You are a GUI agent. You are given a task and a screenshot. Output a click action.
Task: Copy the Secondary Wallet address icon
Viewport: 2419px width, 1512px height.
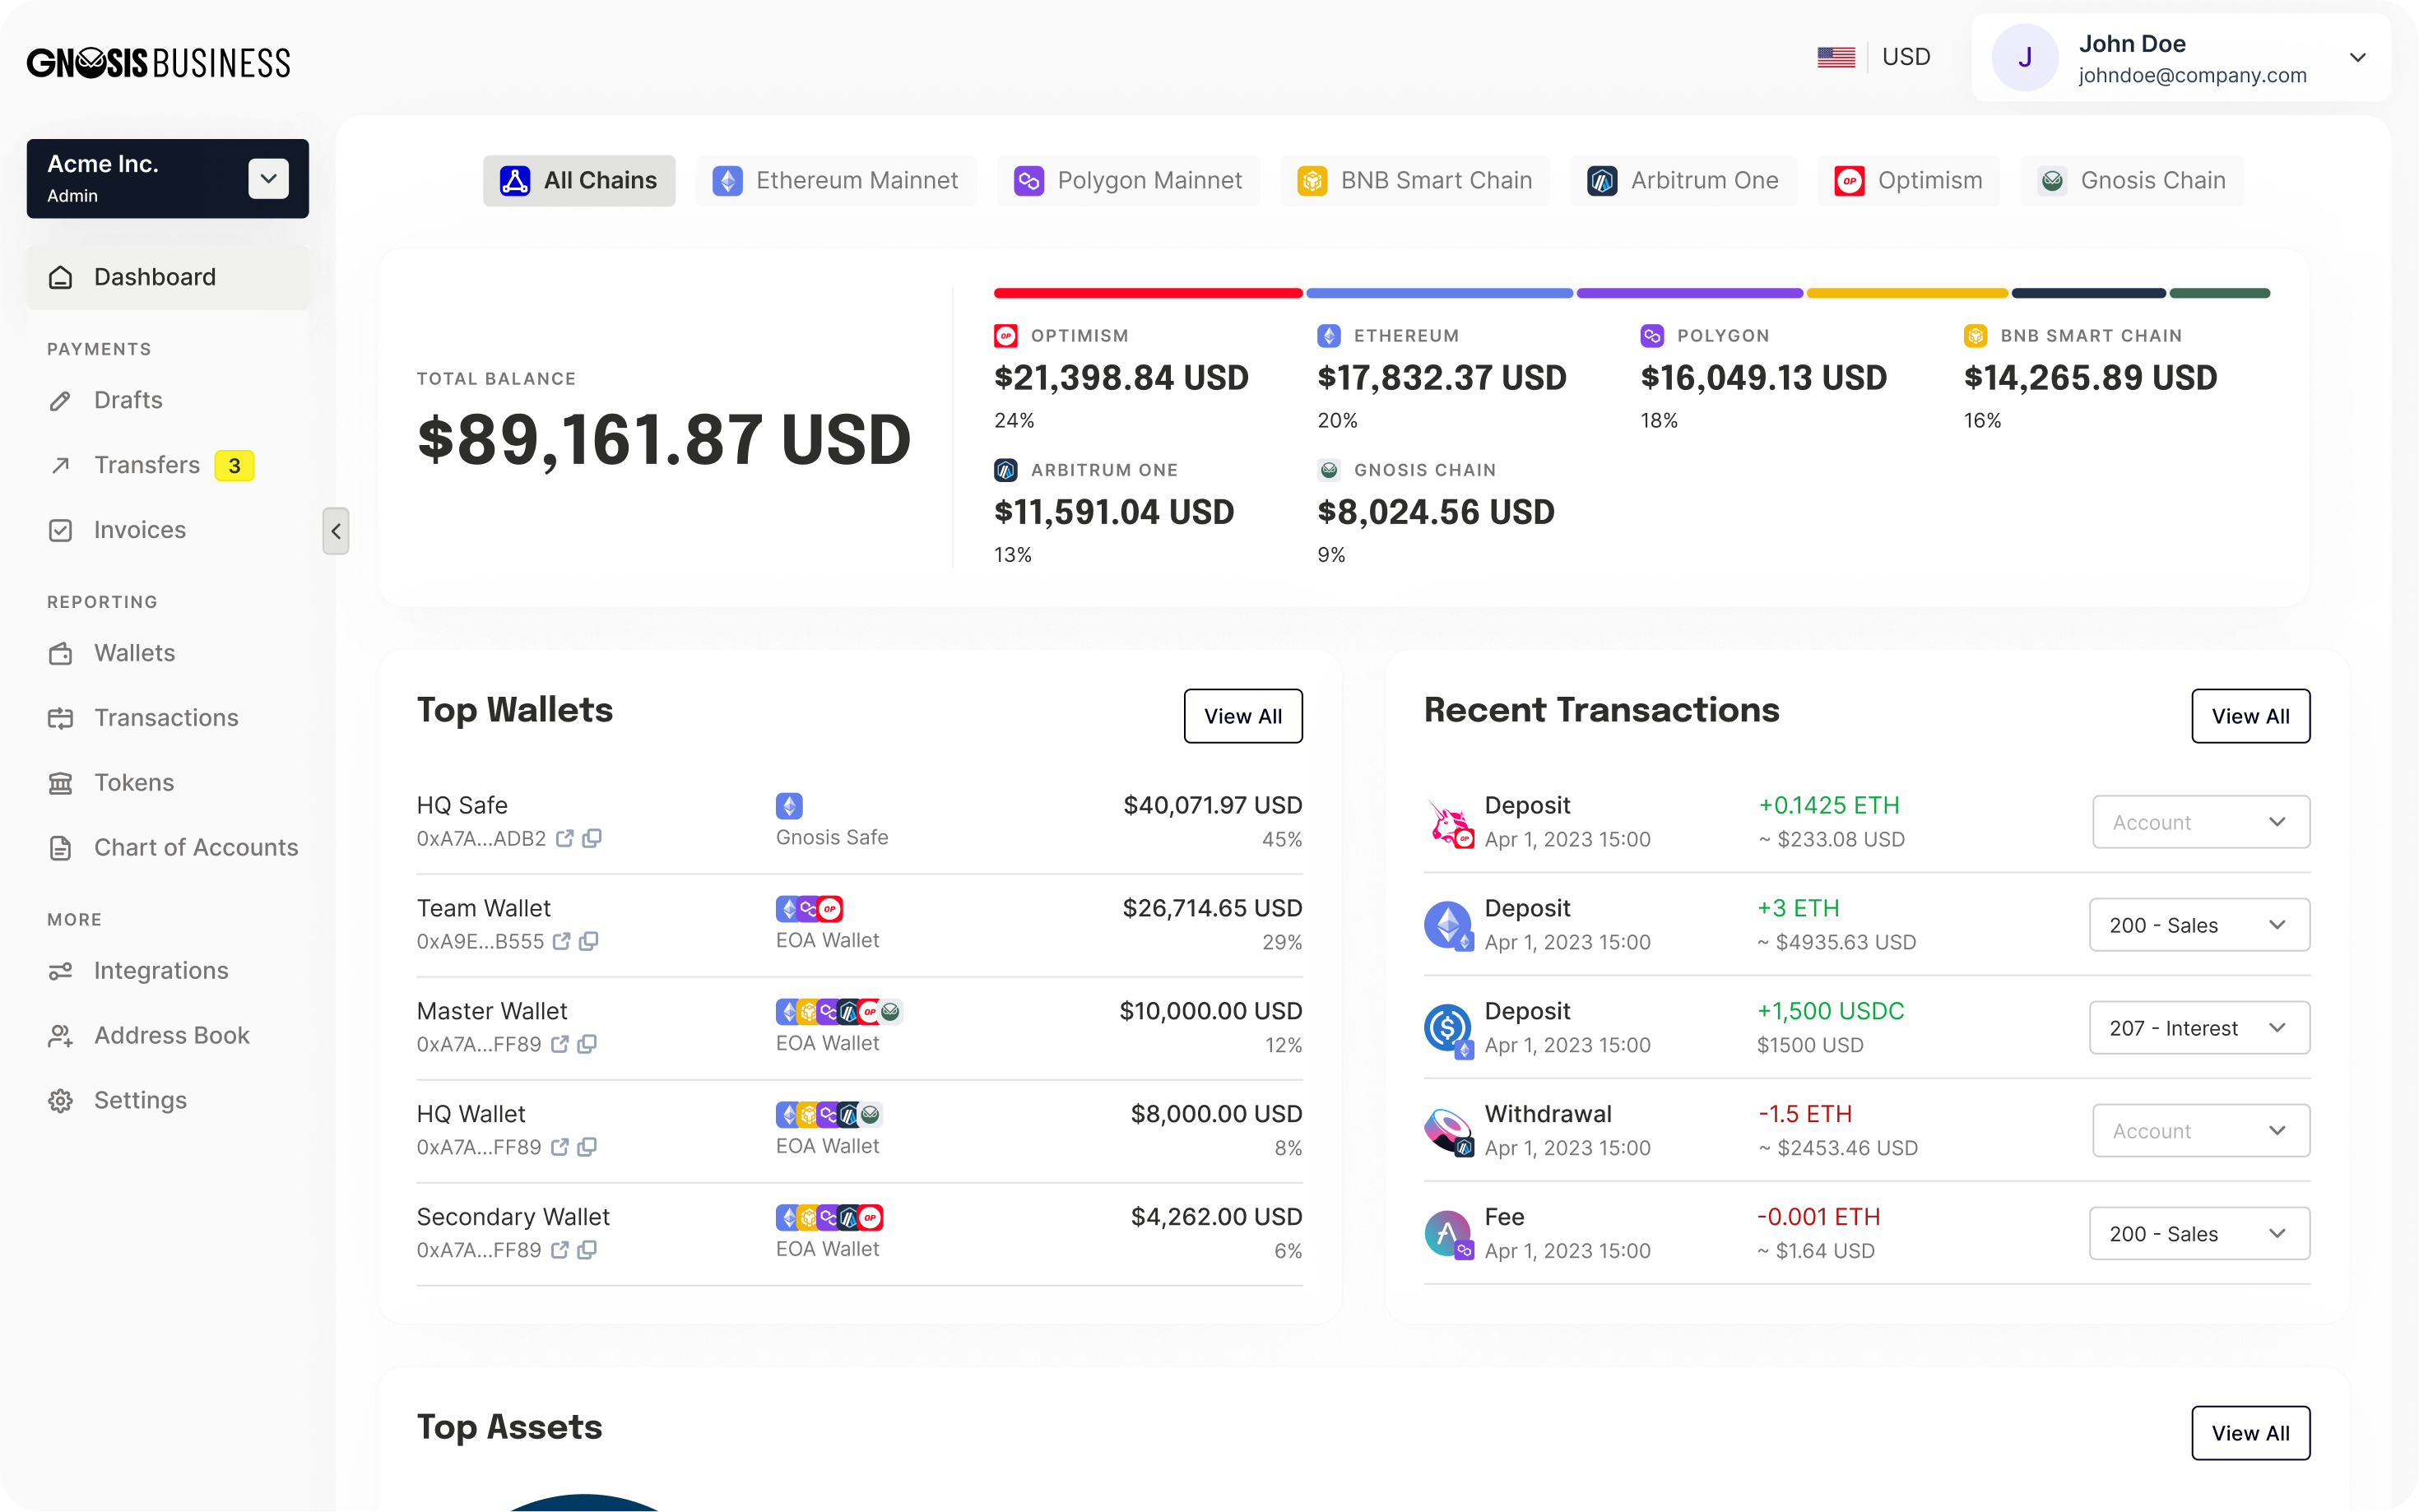click(x=588, y=1250)
